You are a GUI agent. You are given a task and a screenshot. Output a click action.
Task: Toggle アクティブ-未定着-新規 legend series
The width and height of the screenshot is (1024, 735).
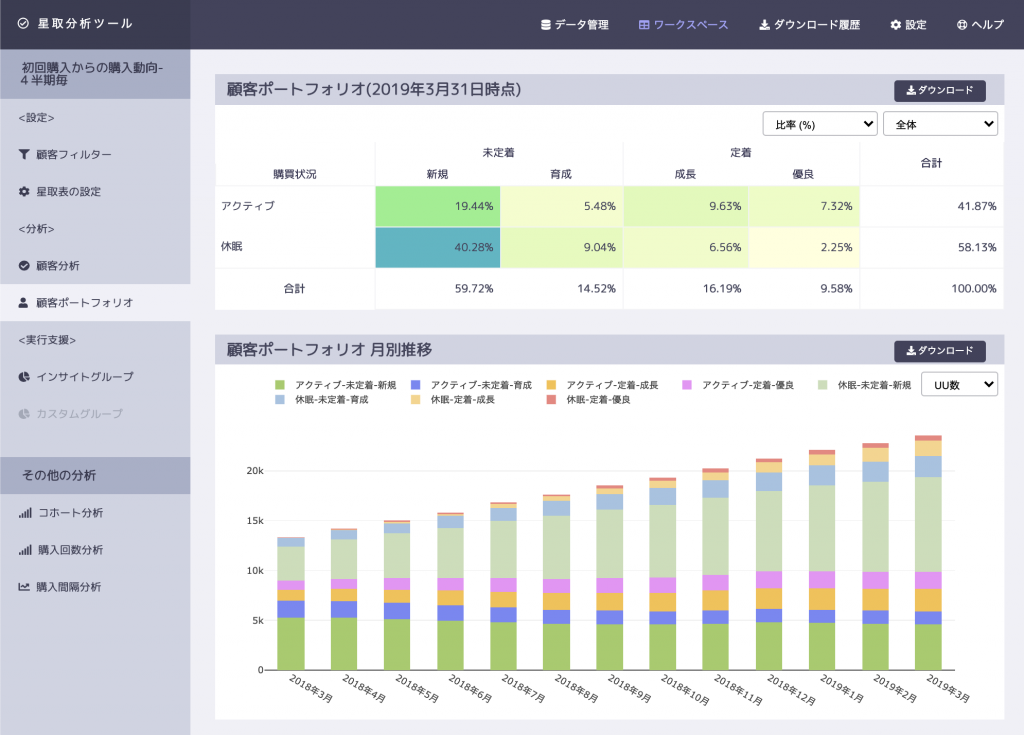point(335,385)
